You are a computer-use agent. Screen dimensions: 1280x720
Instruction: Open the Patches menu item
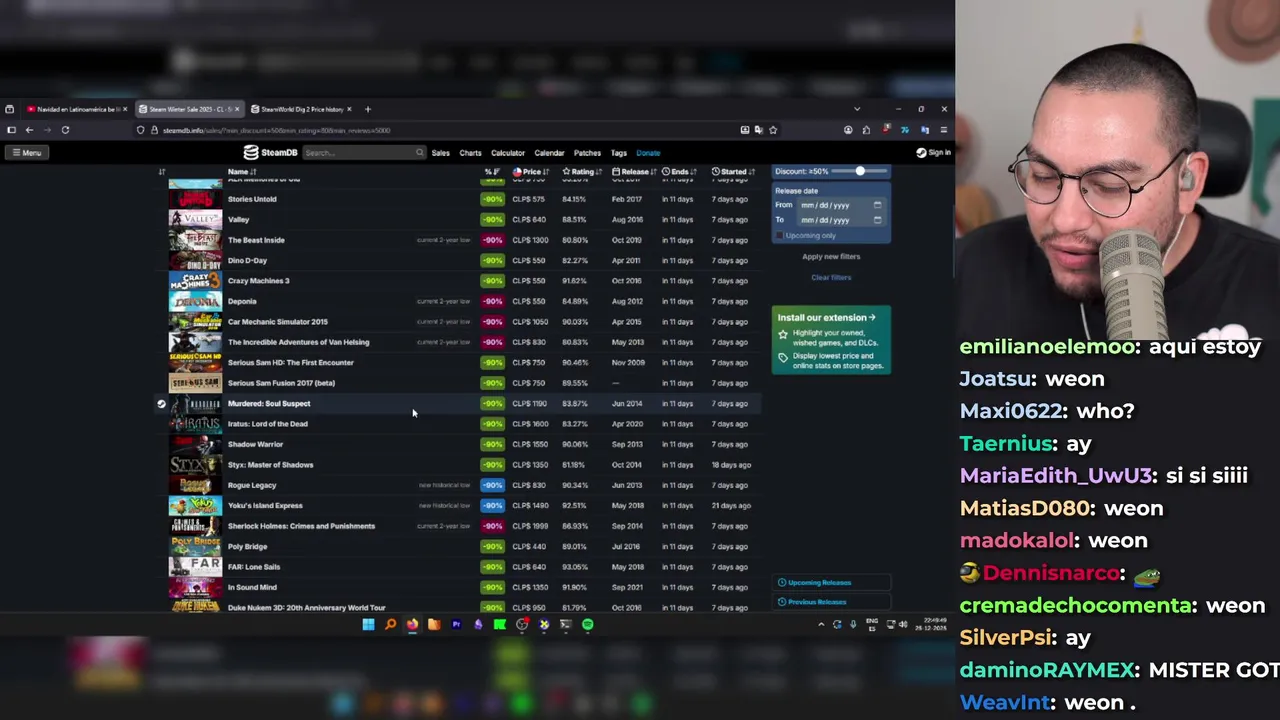(587, 153)
